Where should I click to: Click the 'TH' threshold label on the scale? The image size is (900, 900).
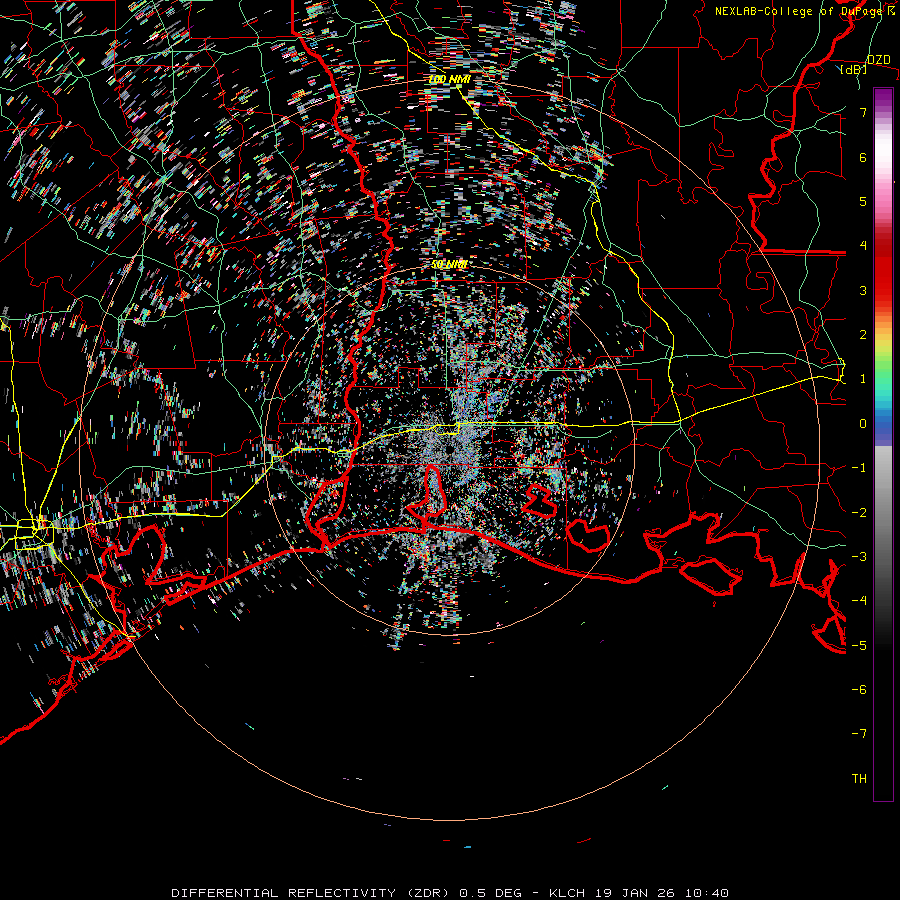(x=859, y=779)
